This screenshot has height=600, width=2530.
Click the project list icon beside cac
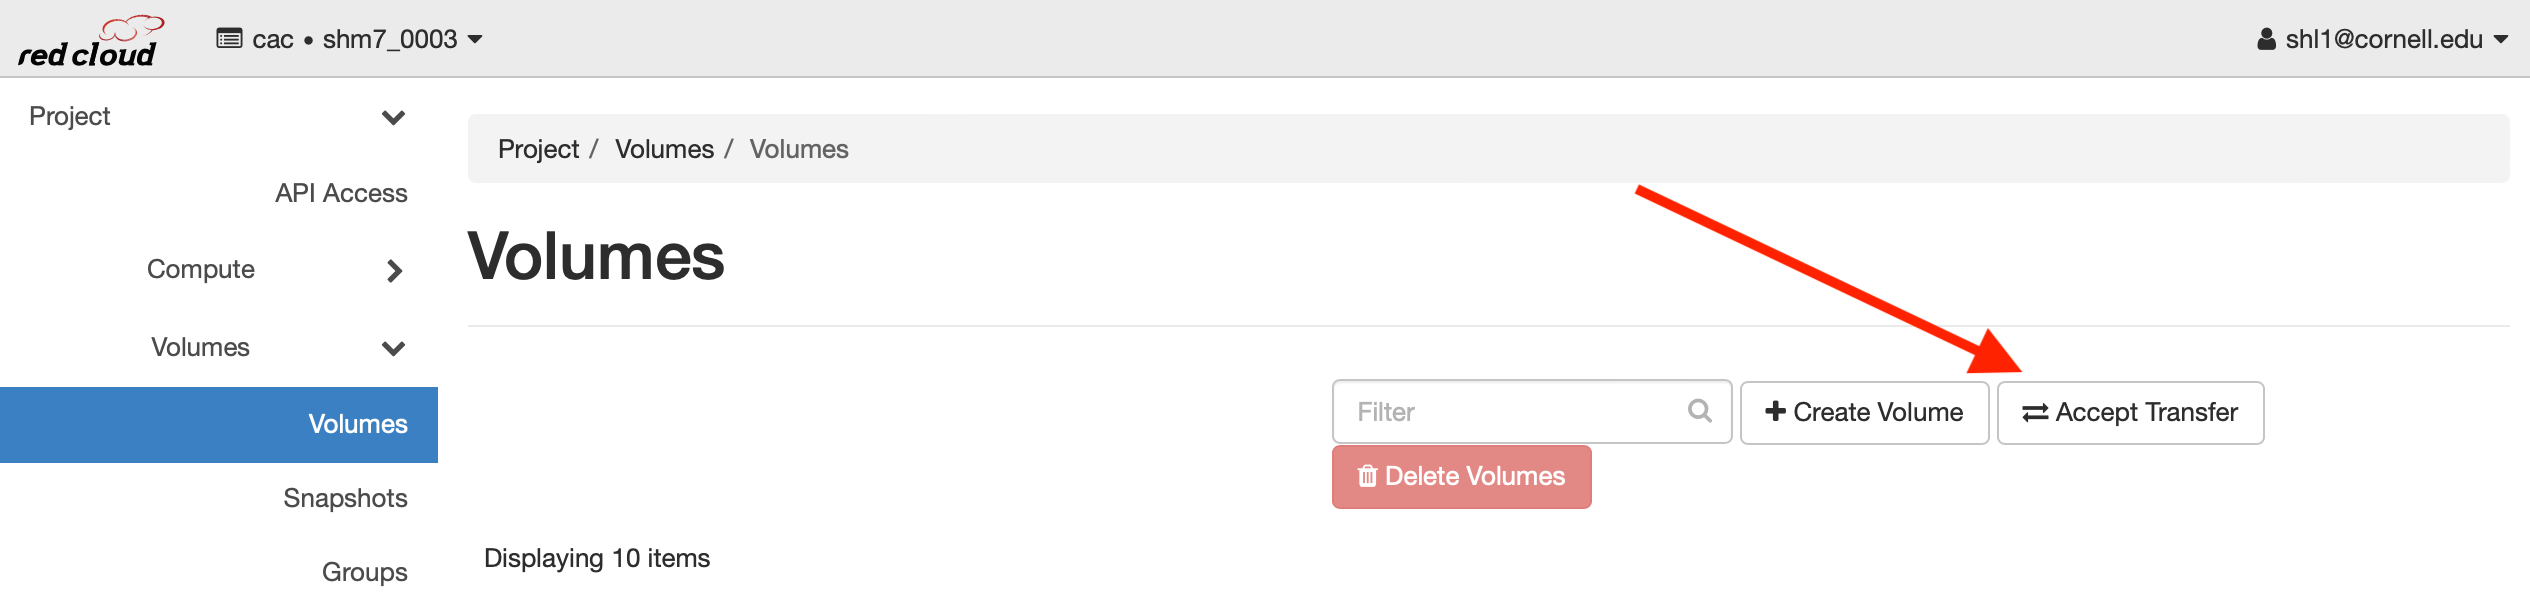click(x=229, y=39)
